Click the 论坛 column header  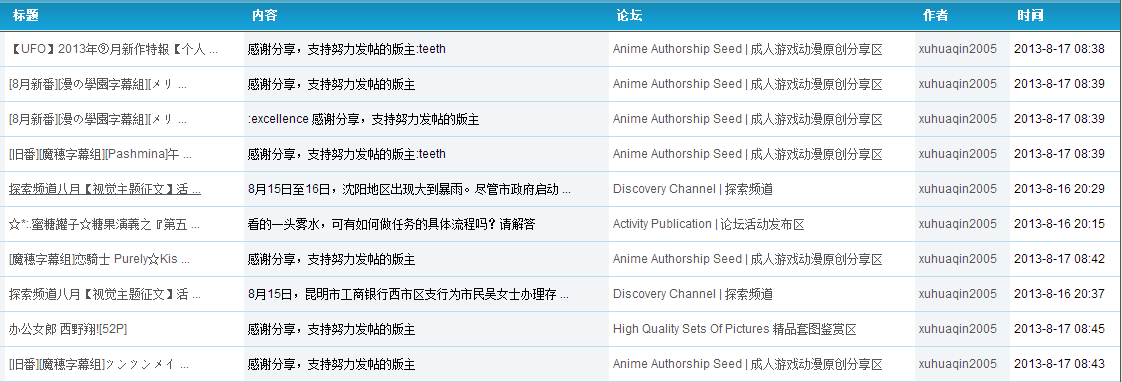[629, 16]
